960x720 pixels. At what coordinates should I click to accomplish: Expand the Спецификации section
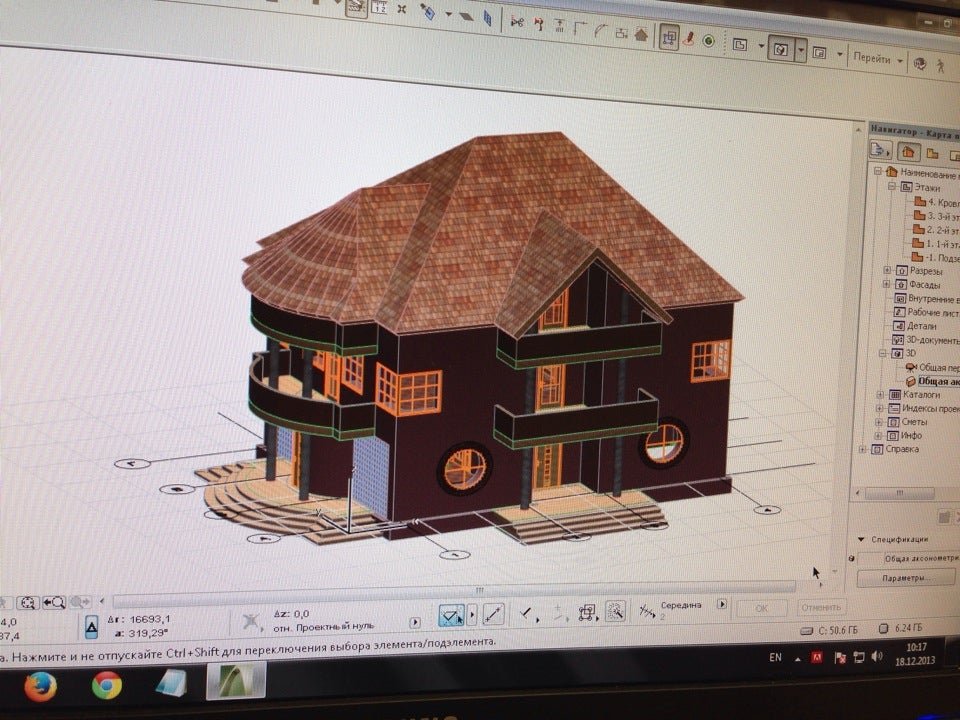[x=861, y=538]
